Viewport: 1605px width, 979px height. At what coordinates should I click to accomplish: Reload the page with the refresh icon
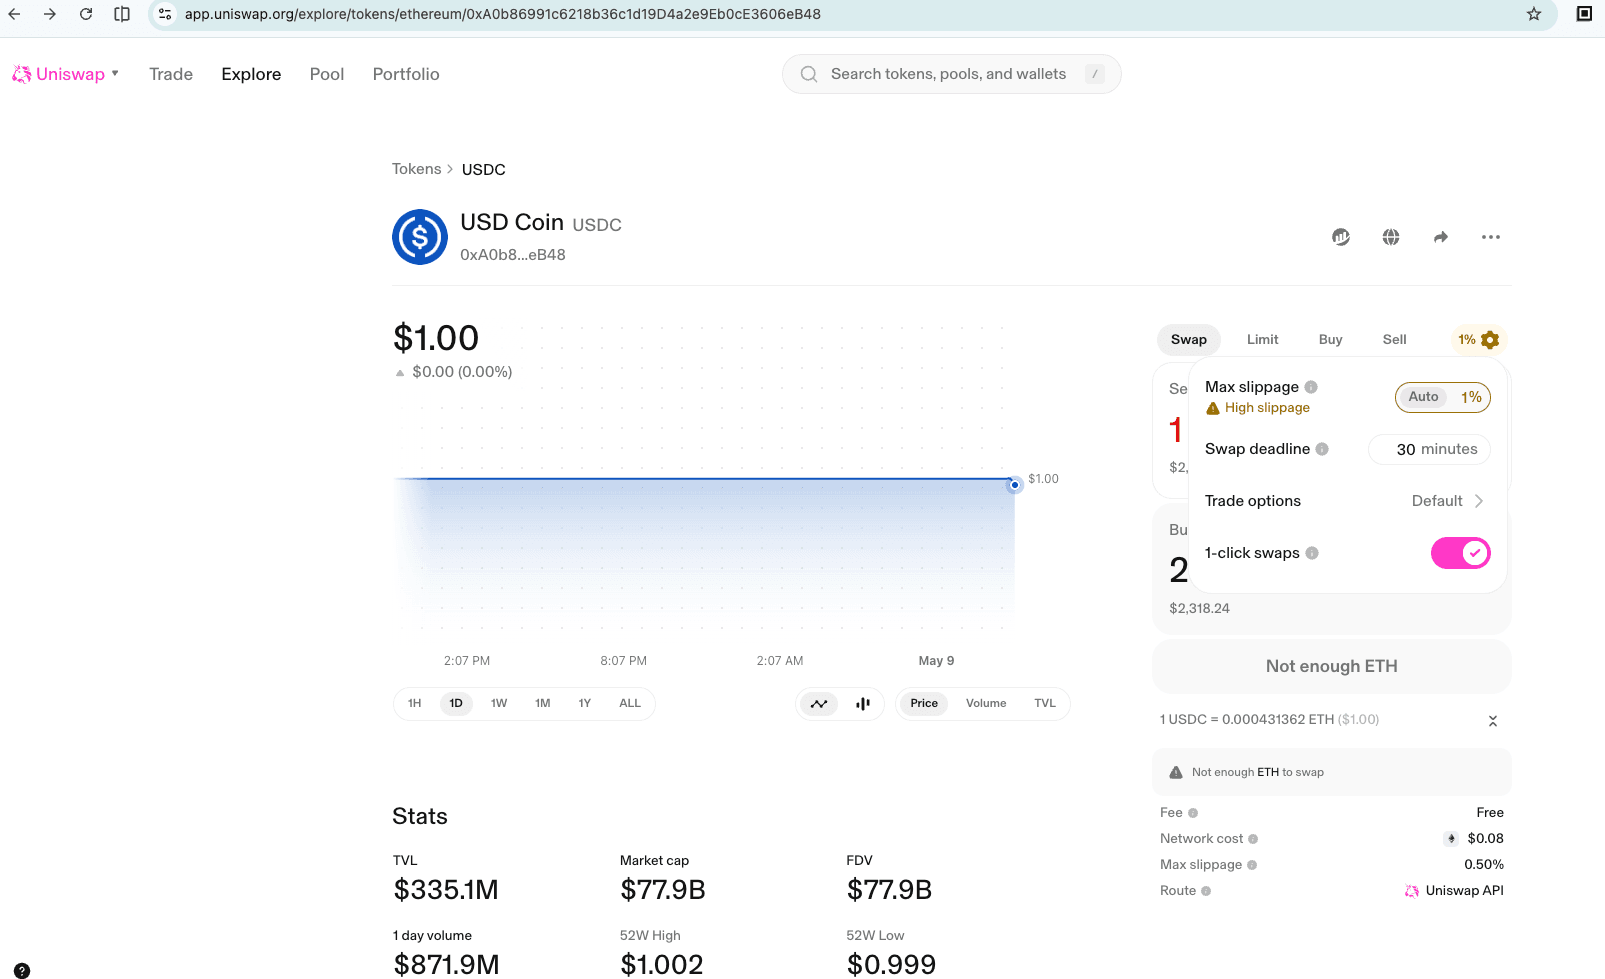[x=86, y=14]
